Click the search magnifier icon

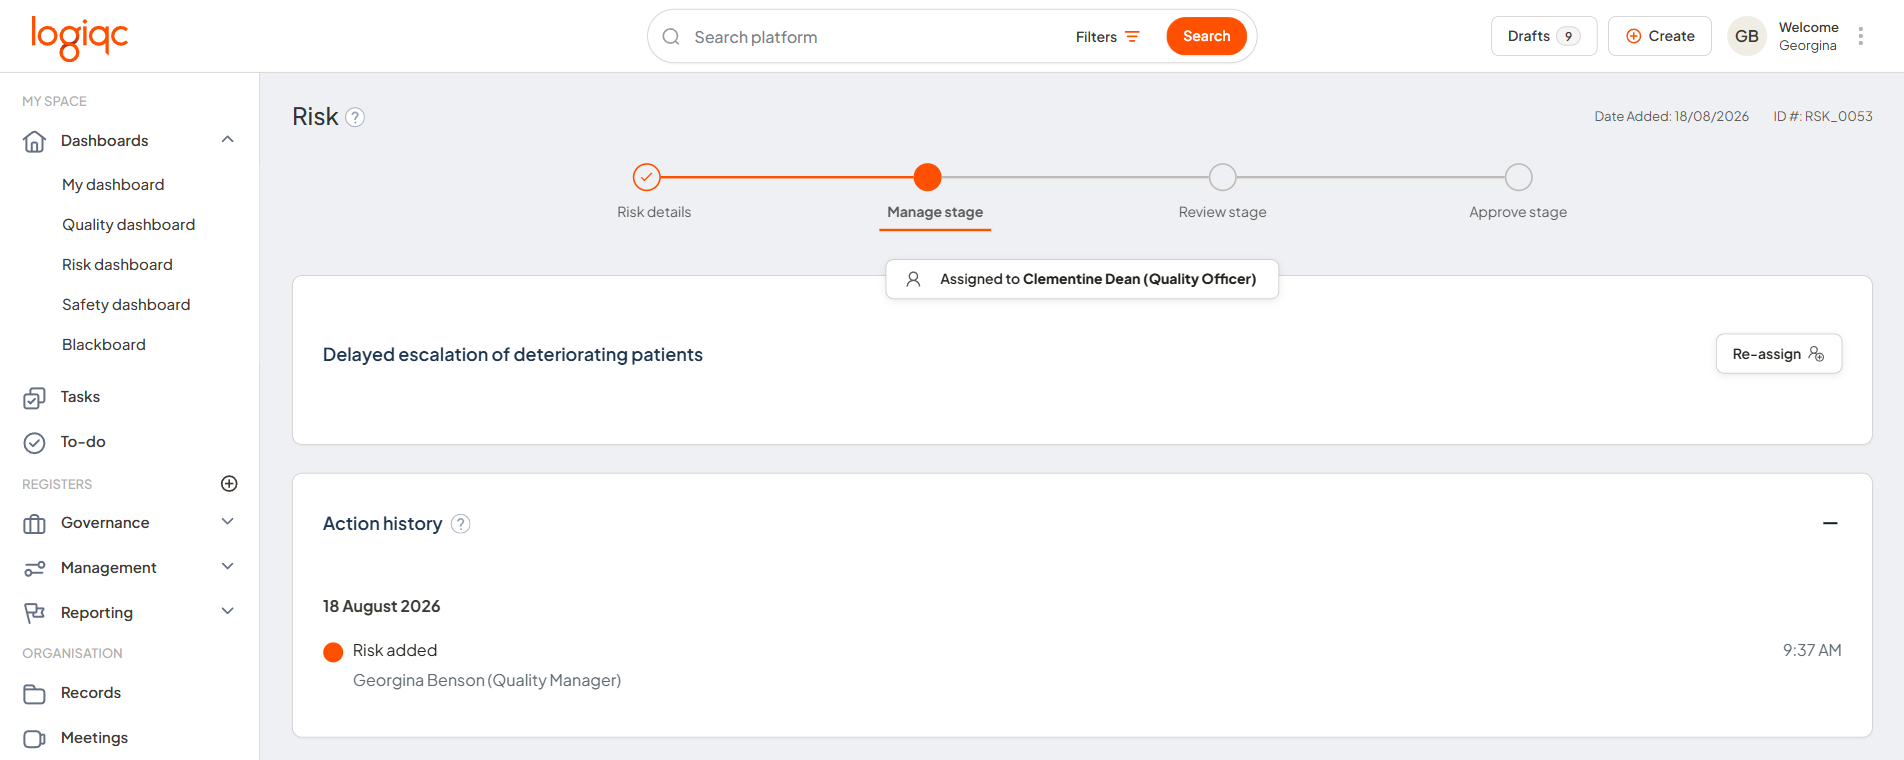click(671, 37)
